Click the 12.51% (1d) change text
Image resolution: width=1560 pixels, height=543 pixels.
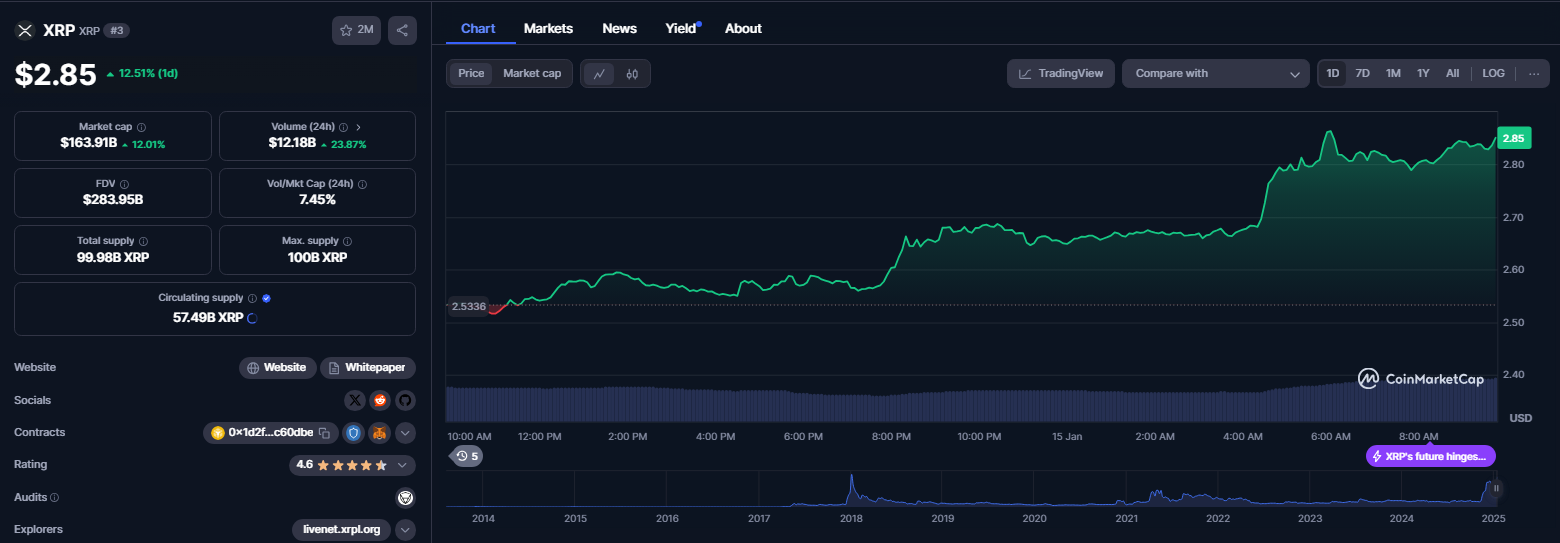pyautogui.click(x=148, y=73)
